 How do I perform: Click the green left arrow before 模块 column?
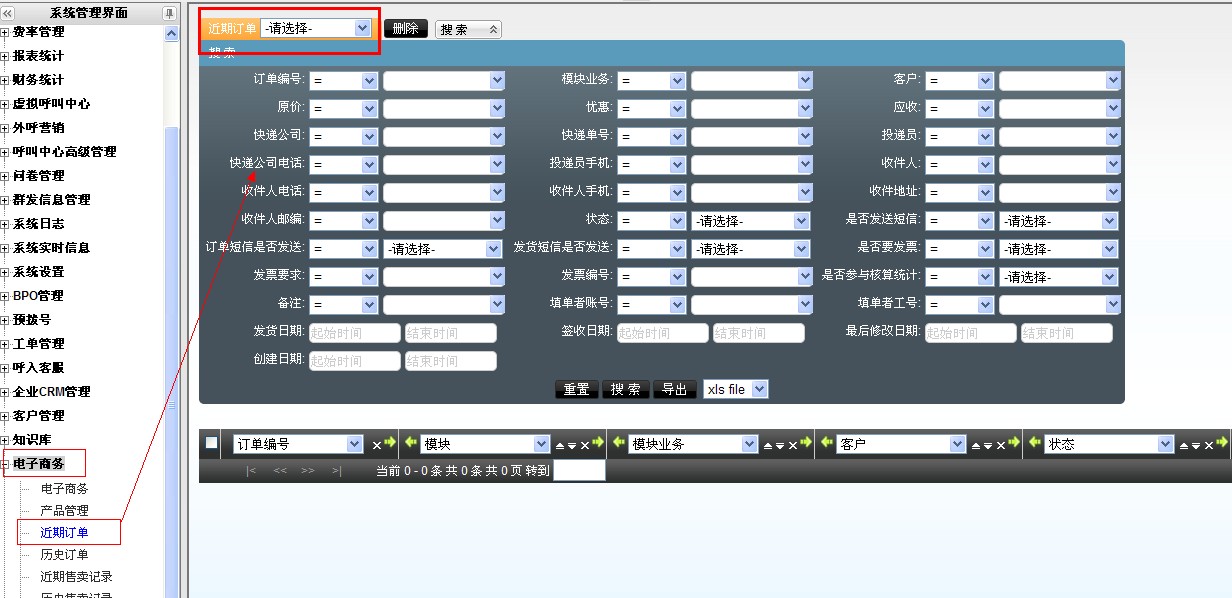pos(410,443)
